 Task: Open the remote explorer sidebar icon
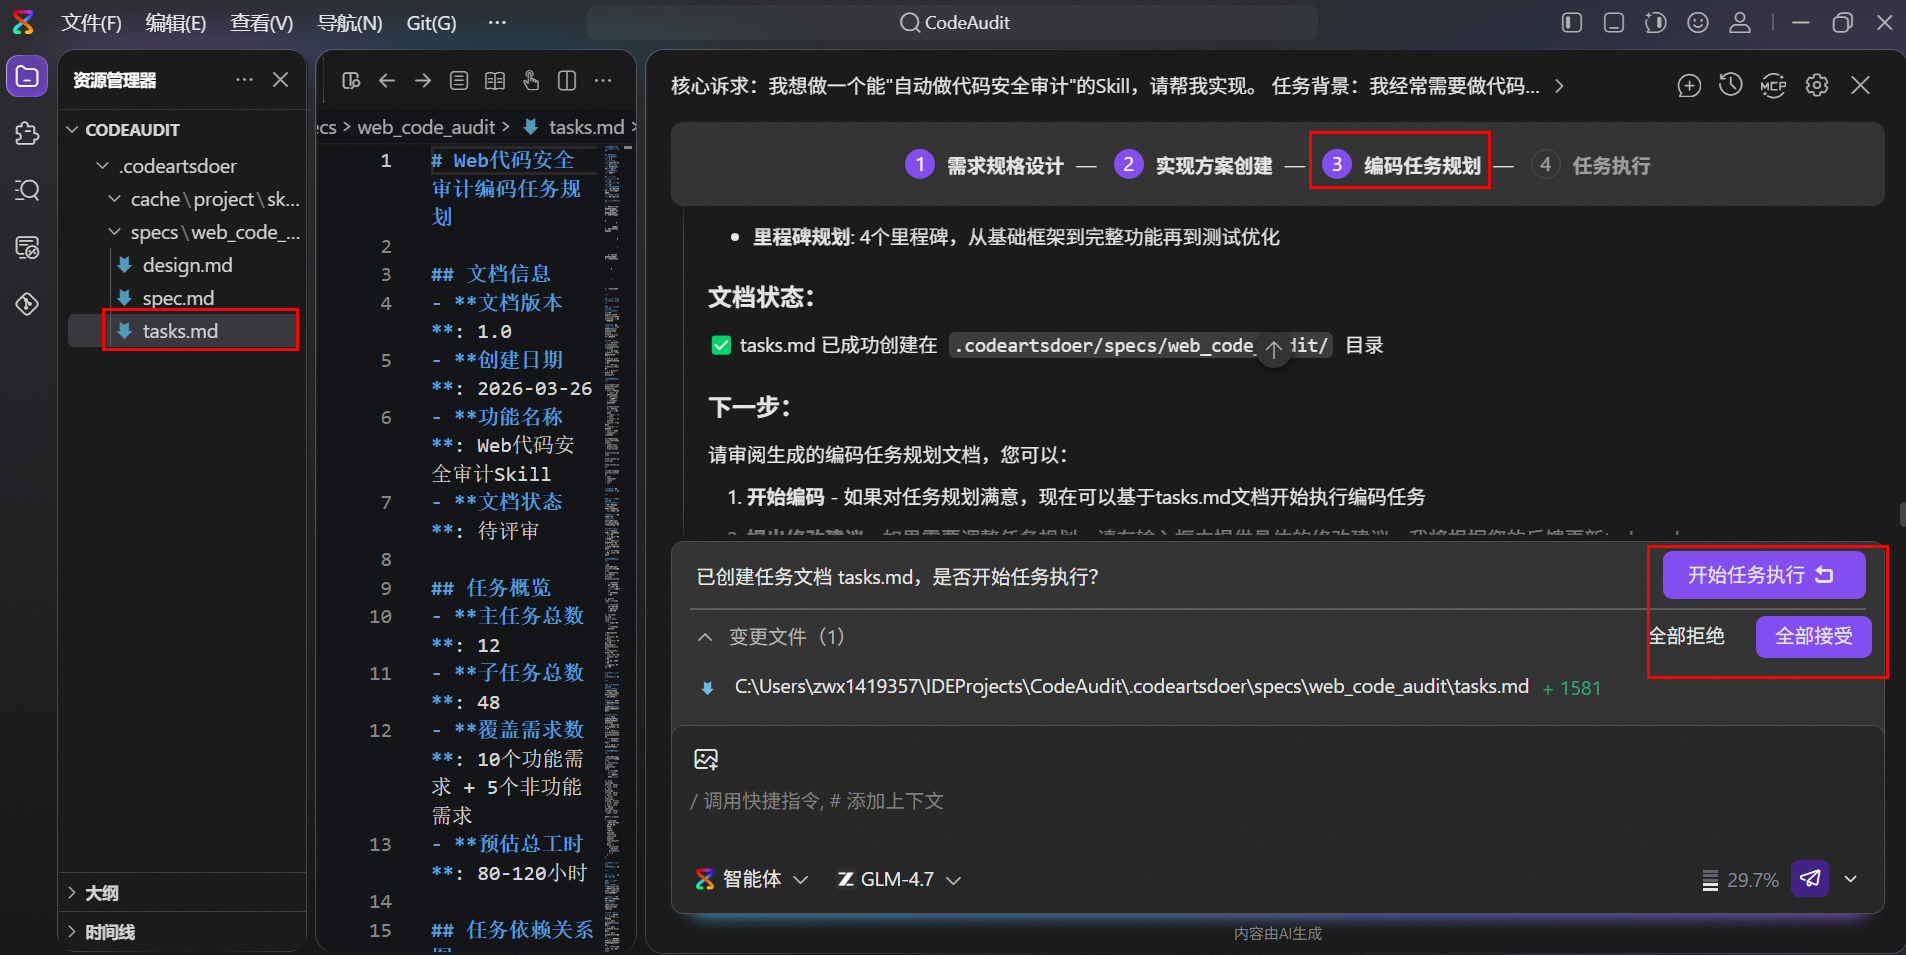tap(27, 247)
